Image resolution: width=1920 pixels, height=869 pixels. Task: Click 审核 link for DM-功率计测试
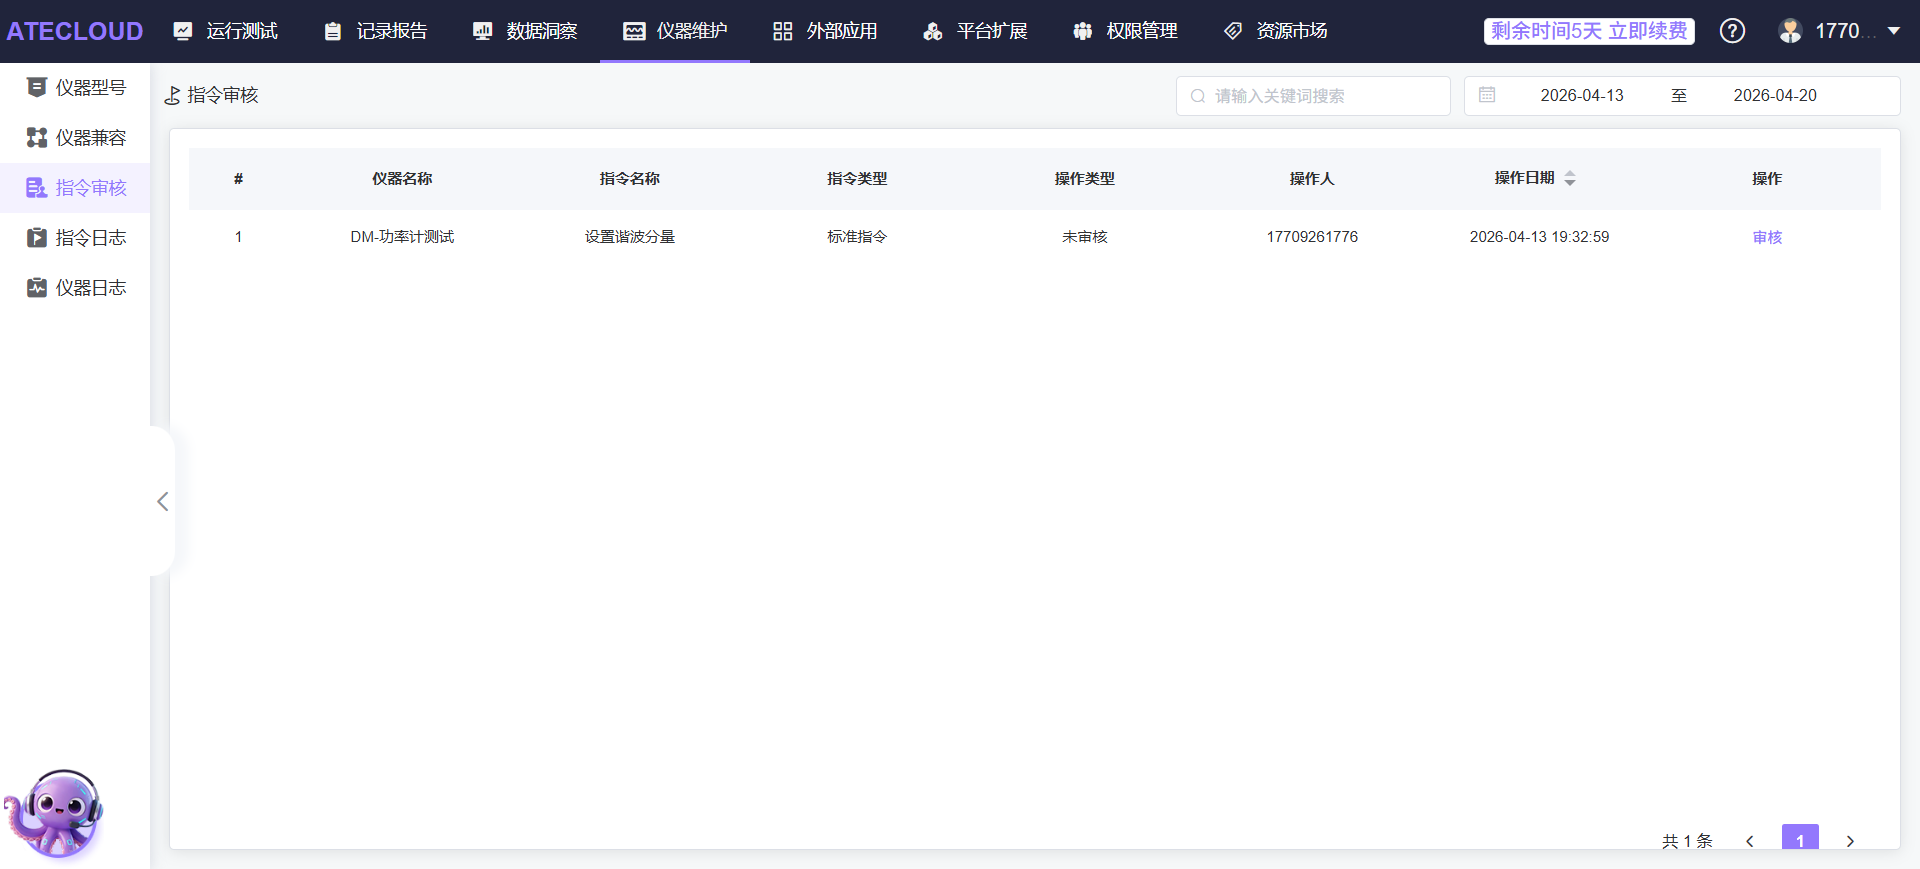[x=1767, y=237]
